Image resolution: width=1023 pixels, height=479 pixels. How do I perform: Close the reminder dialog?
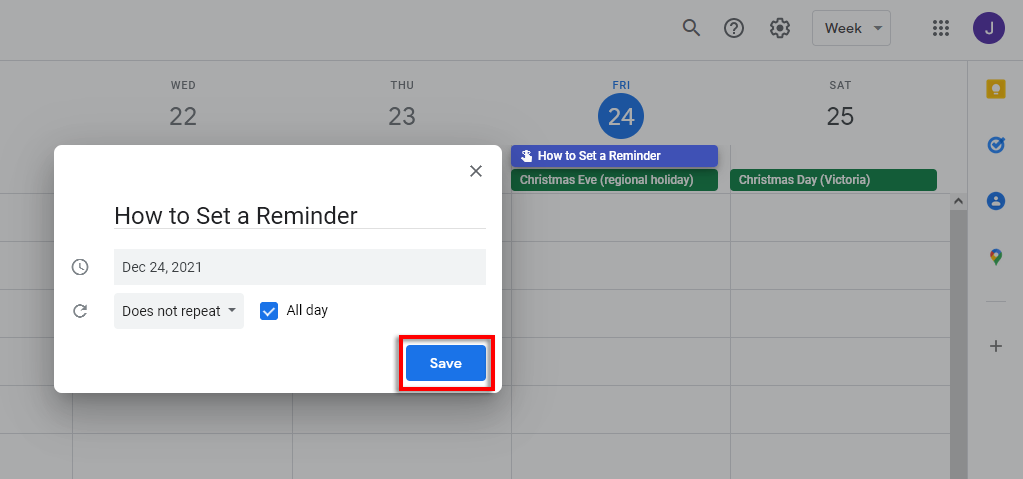[x=476, y=171]
